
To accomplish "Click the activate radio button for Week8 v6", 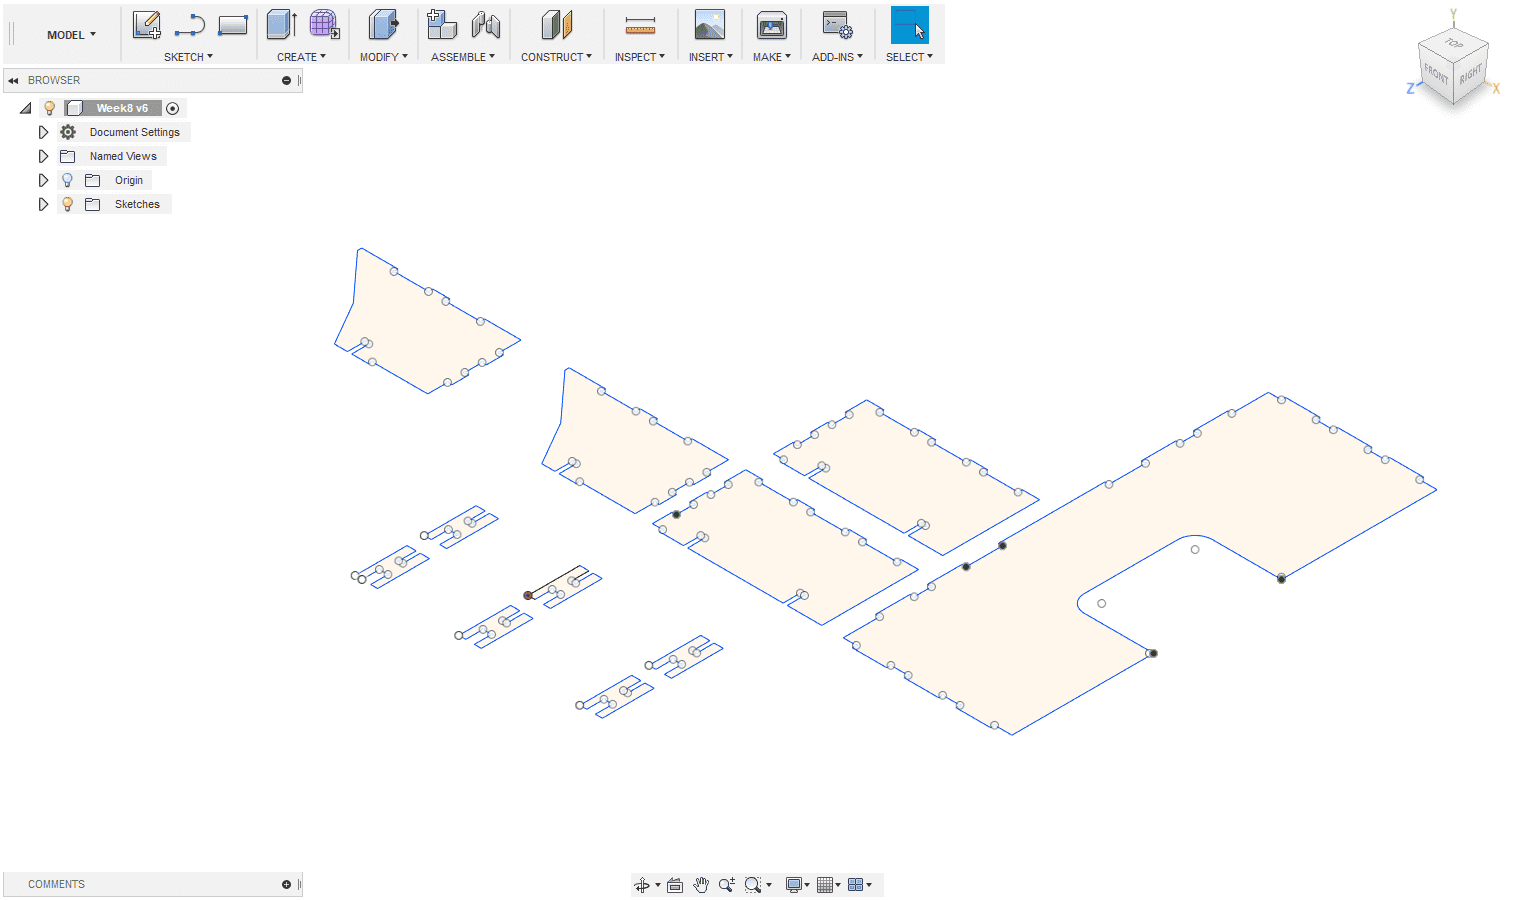I will (172, 108).
